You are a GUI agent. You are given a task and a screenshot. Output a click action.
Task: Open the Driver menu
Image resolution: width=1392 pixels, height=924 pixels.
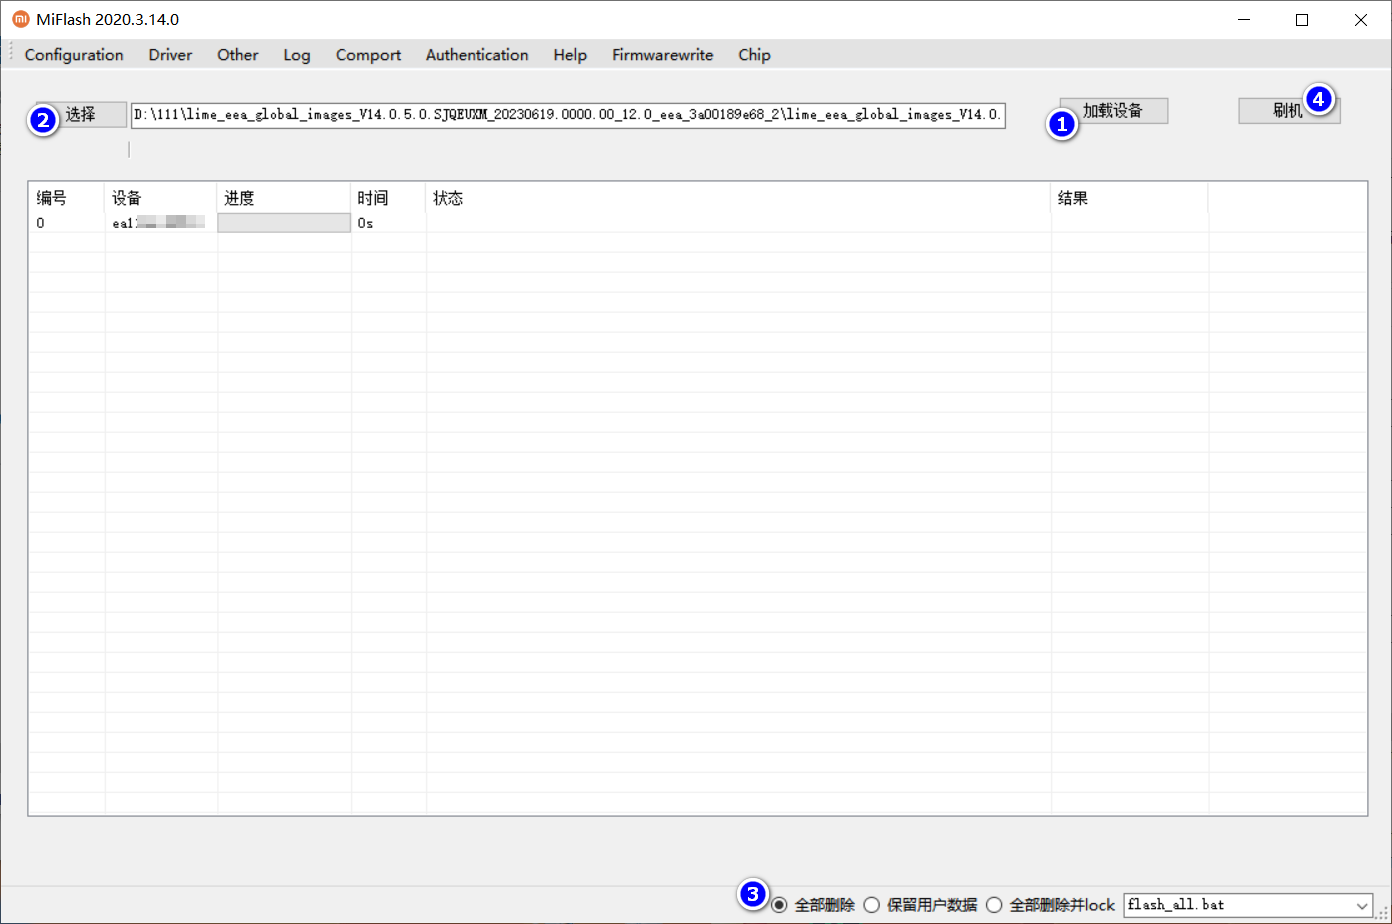click(170, 55)
